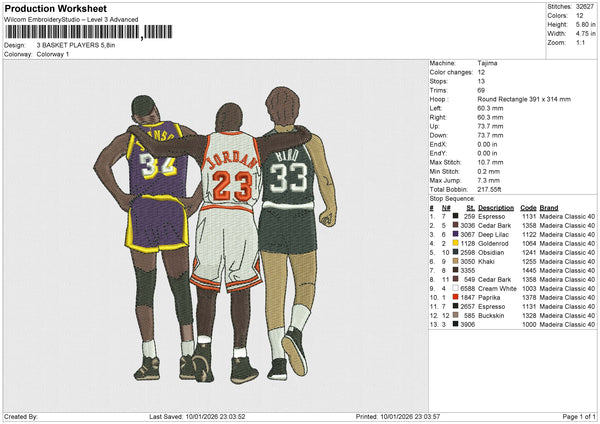The image size is (600, 424).
Task: Click the swatch in stop row 13
Action: coord(455,325)
